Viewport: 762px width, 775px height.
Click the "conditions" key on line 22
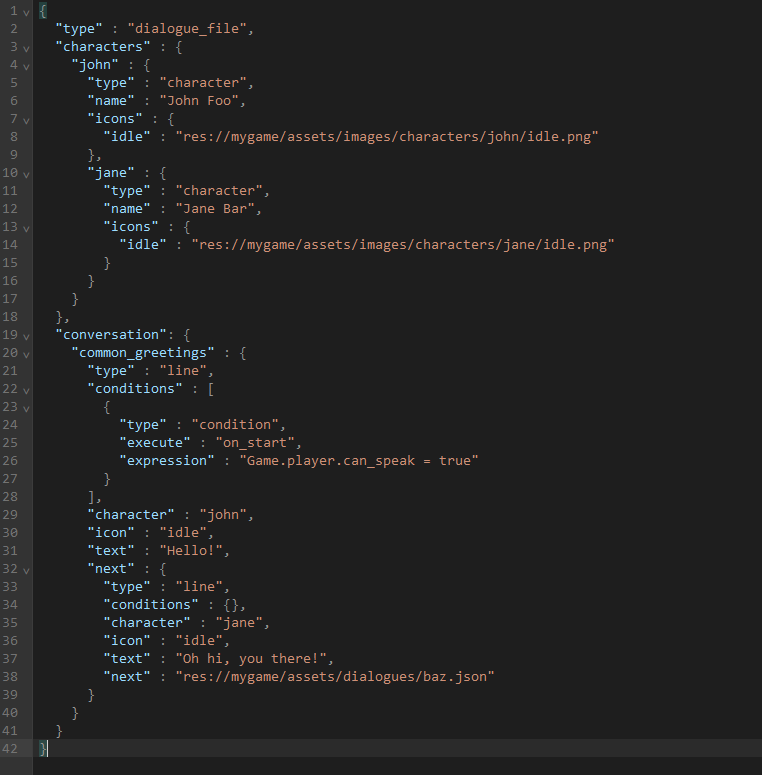[135, 388]
